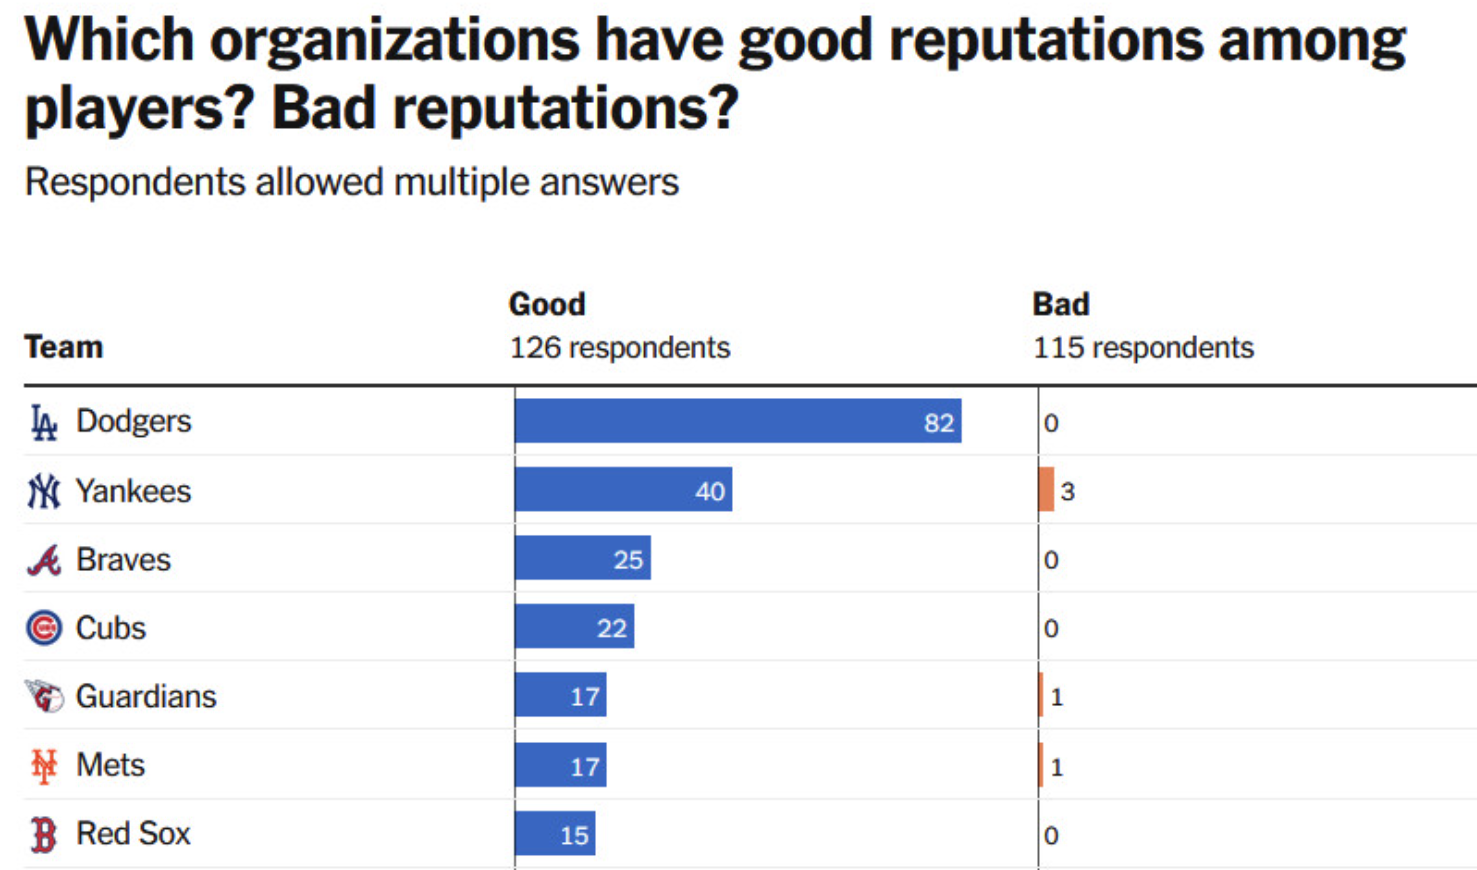Select the Yankees blue bar showing 40
1477x870 pixels.
click(623, 490)
